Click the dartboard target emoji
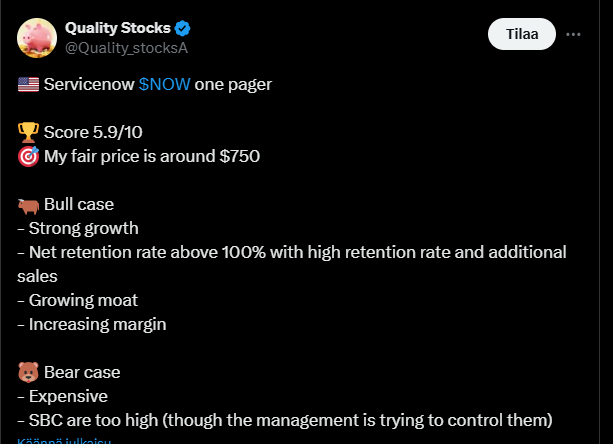Screen dimensions: 613x444 [28, 156]
